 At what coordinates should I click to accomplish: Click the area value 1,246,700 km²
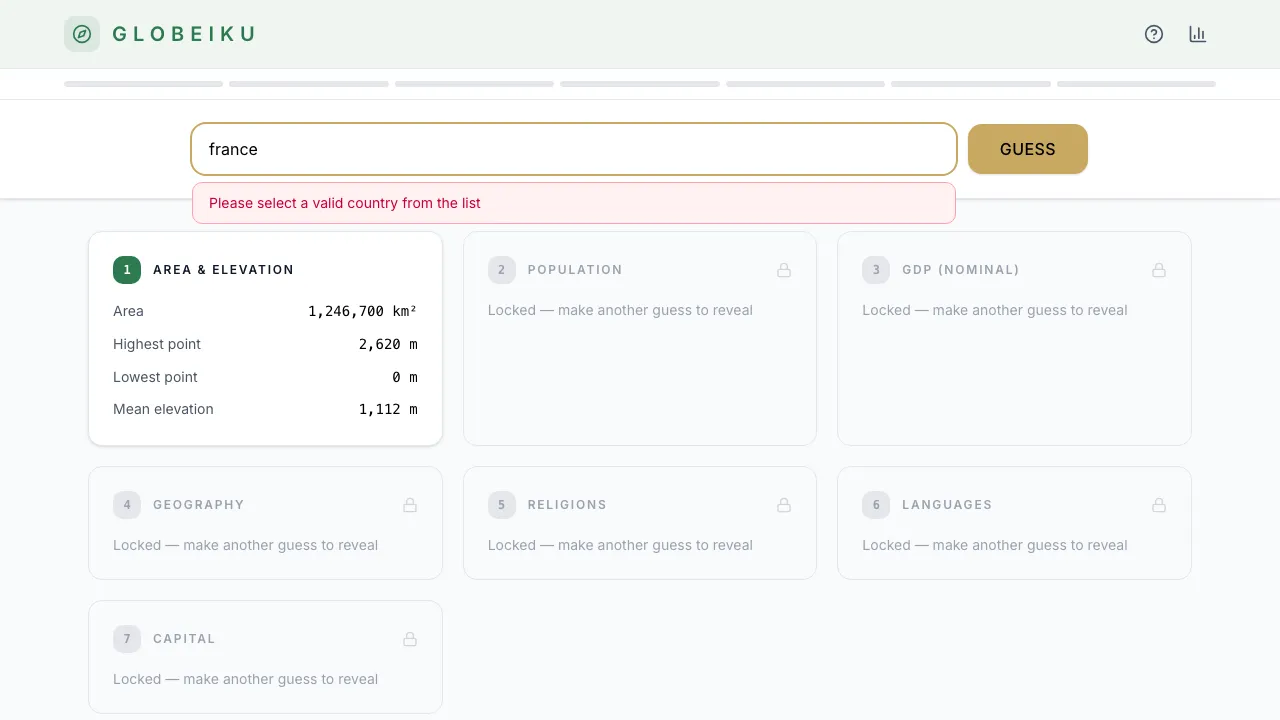click(363, 311)
